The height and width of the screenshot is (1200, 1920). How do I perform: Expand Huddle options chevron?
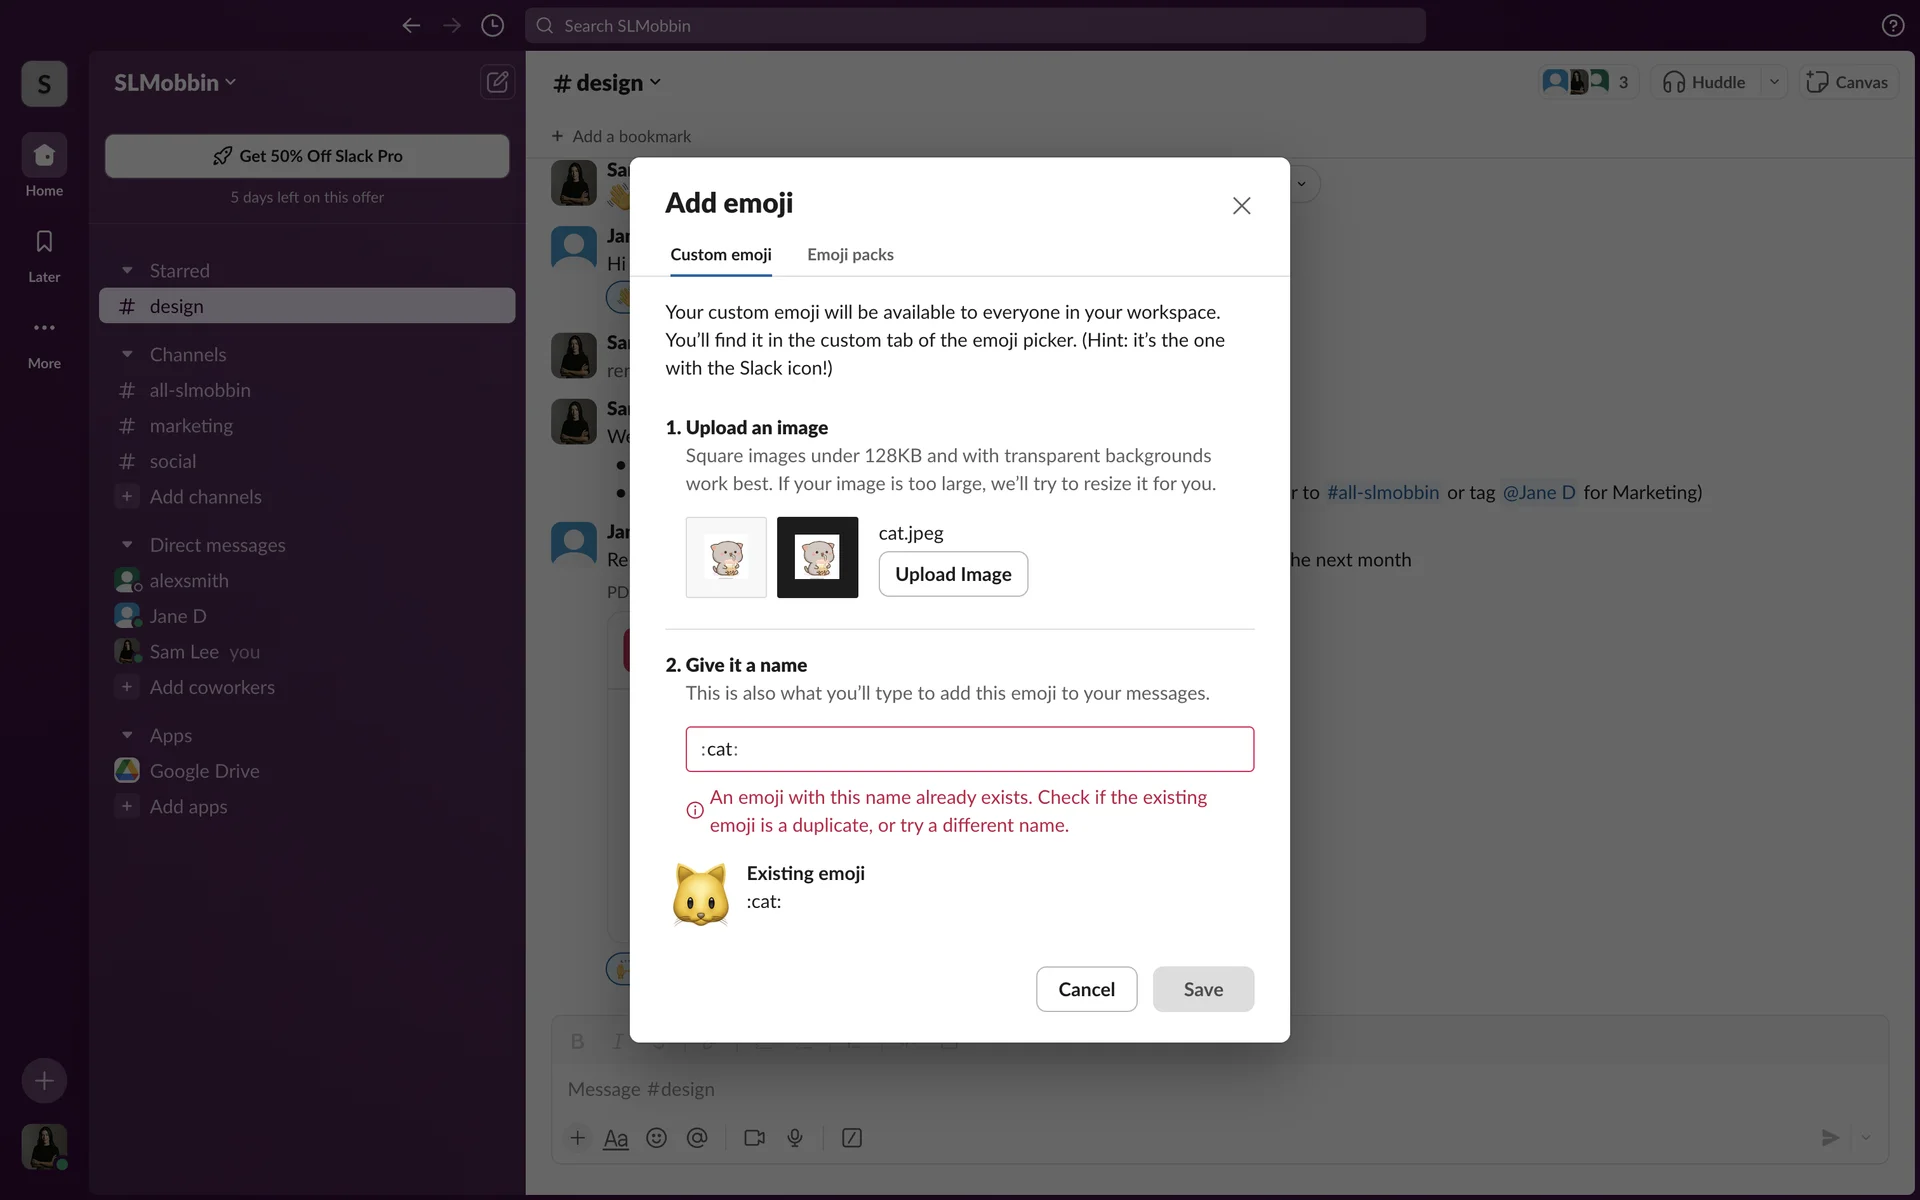pyautogui.click(x=1774, y=82)
